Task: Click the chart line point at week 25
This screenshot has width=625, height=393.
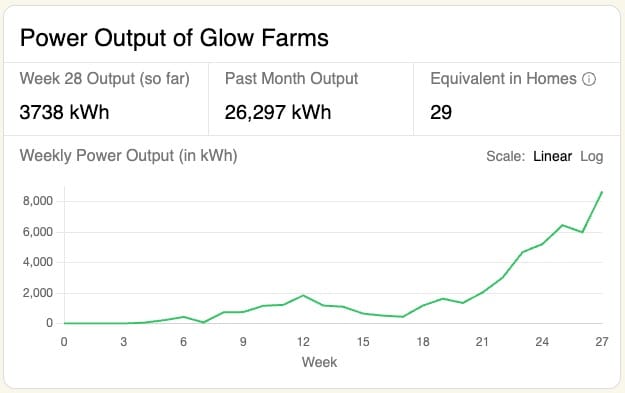Action: pyautogui.click(x=562, y=225)
